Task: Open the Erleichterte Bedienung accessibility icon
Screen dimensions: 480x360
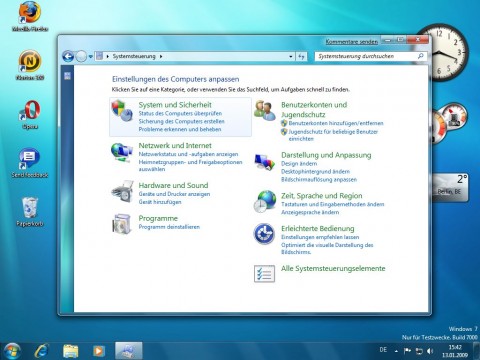Action: tap(264, 234)
